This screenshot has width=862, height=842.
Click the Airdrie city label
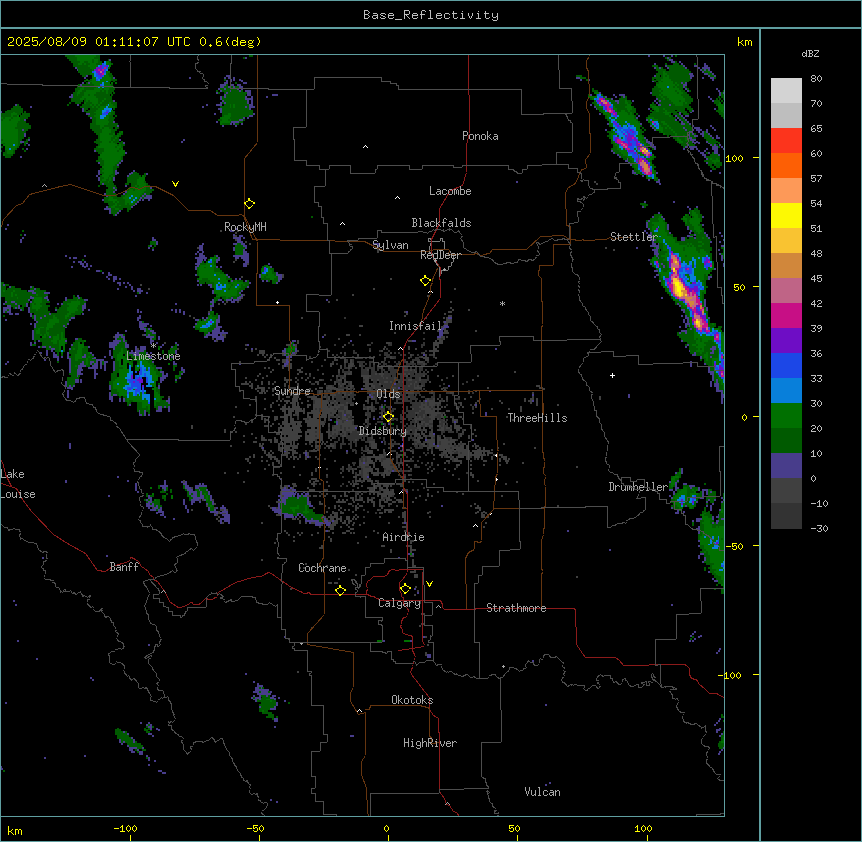[403, 537]
